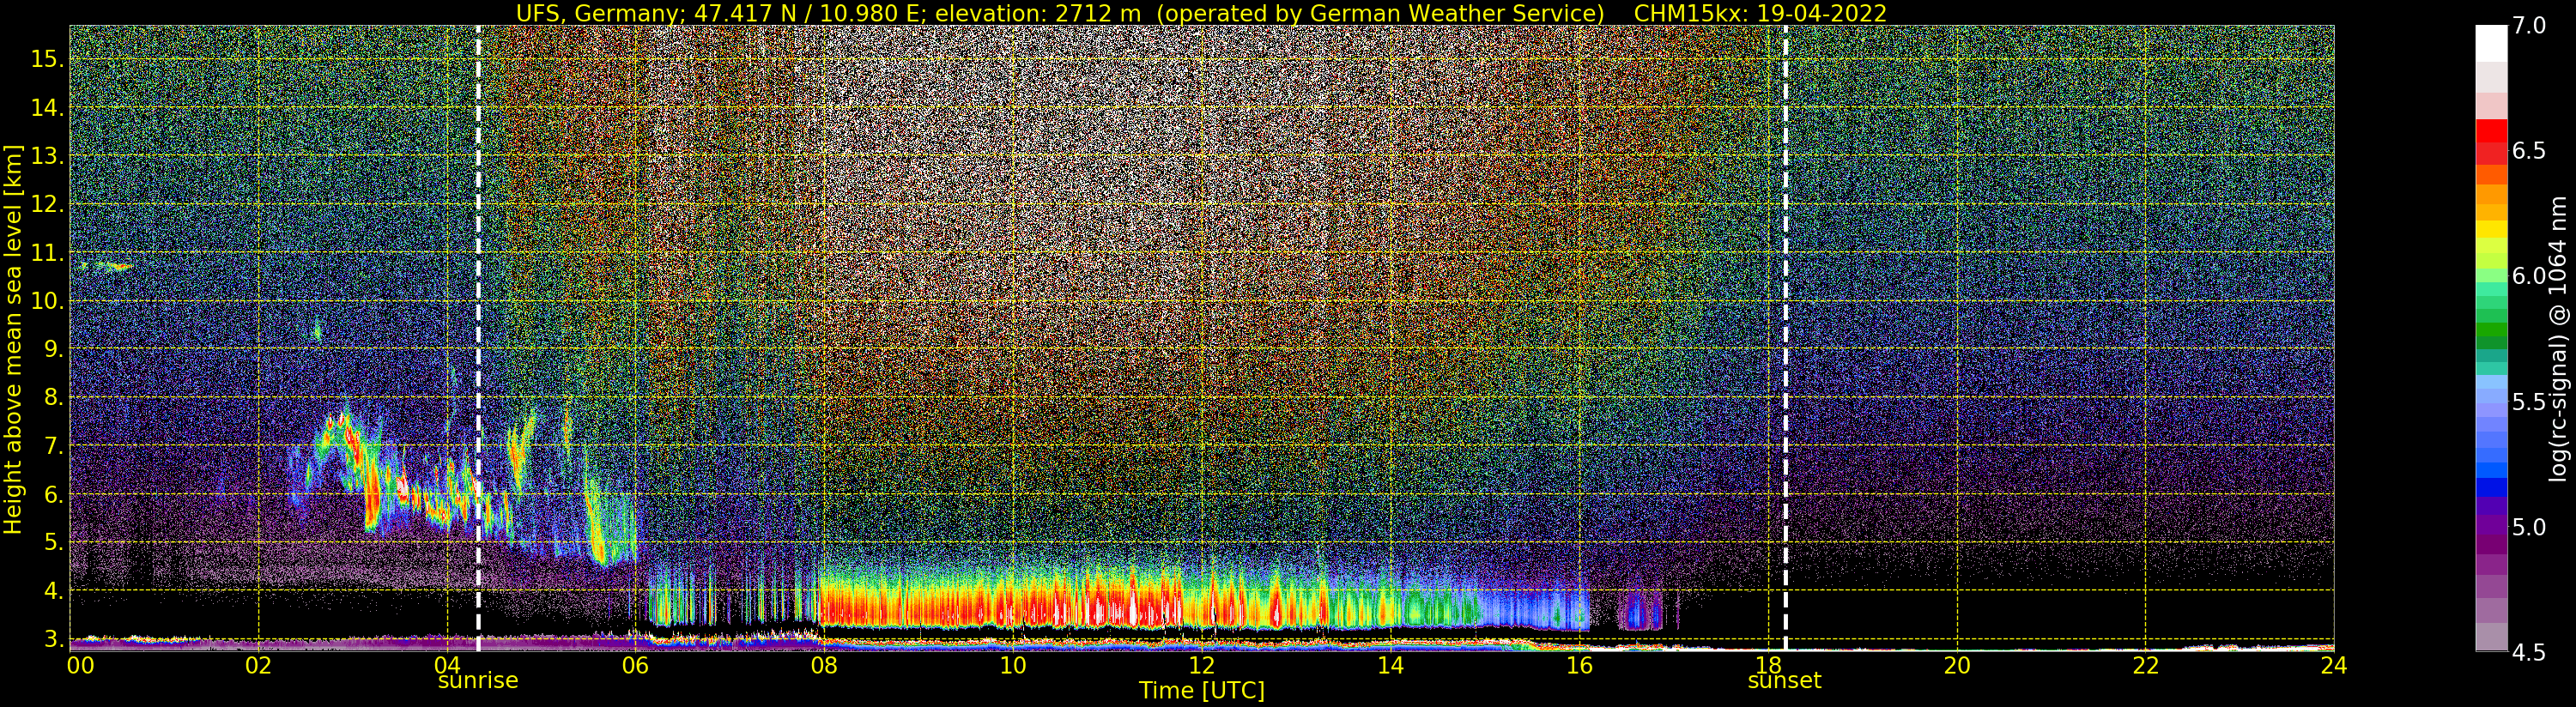This screenshot has width=2576, height=707.
Task: Click the colorbar tick label "5.5"
Action: click(x=2528, y=402)
